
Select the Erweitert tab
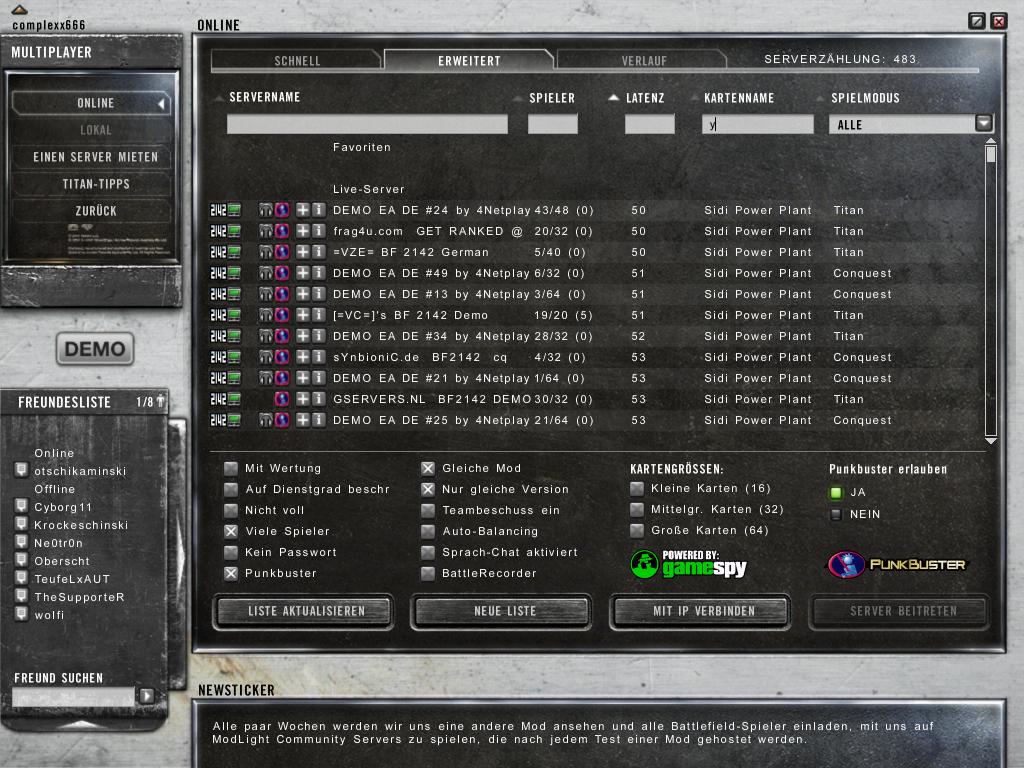[x=469, y=61]
